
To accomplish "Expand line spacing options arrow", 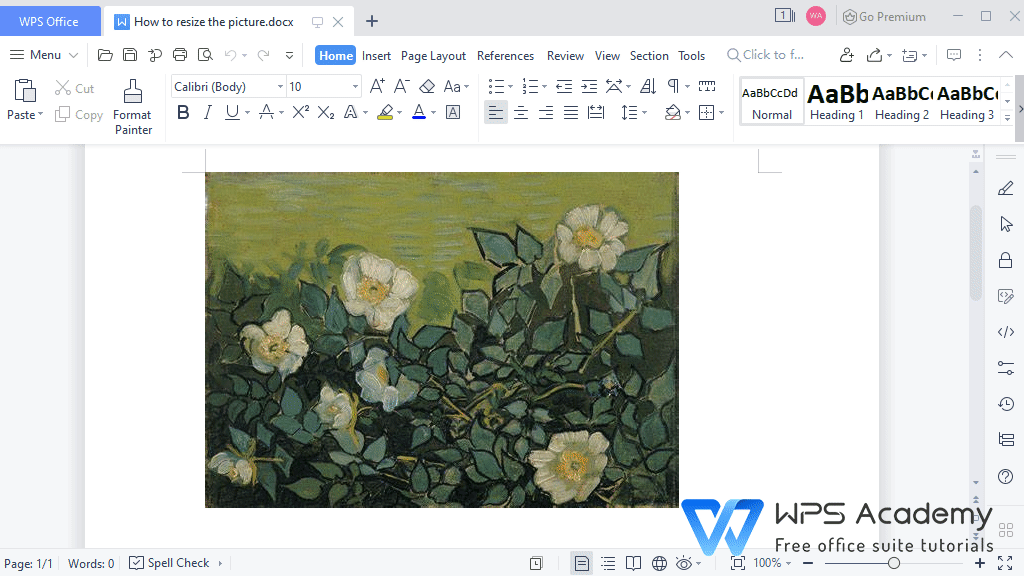I will 644,113.
